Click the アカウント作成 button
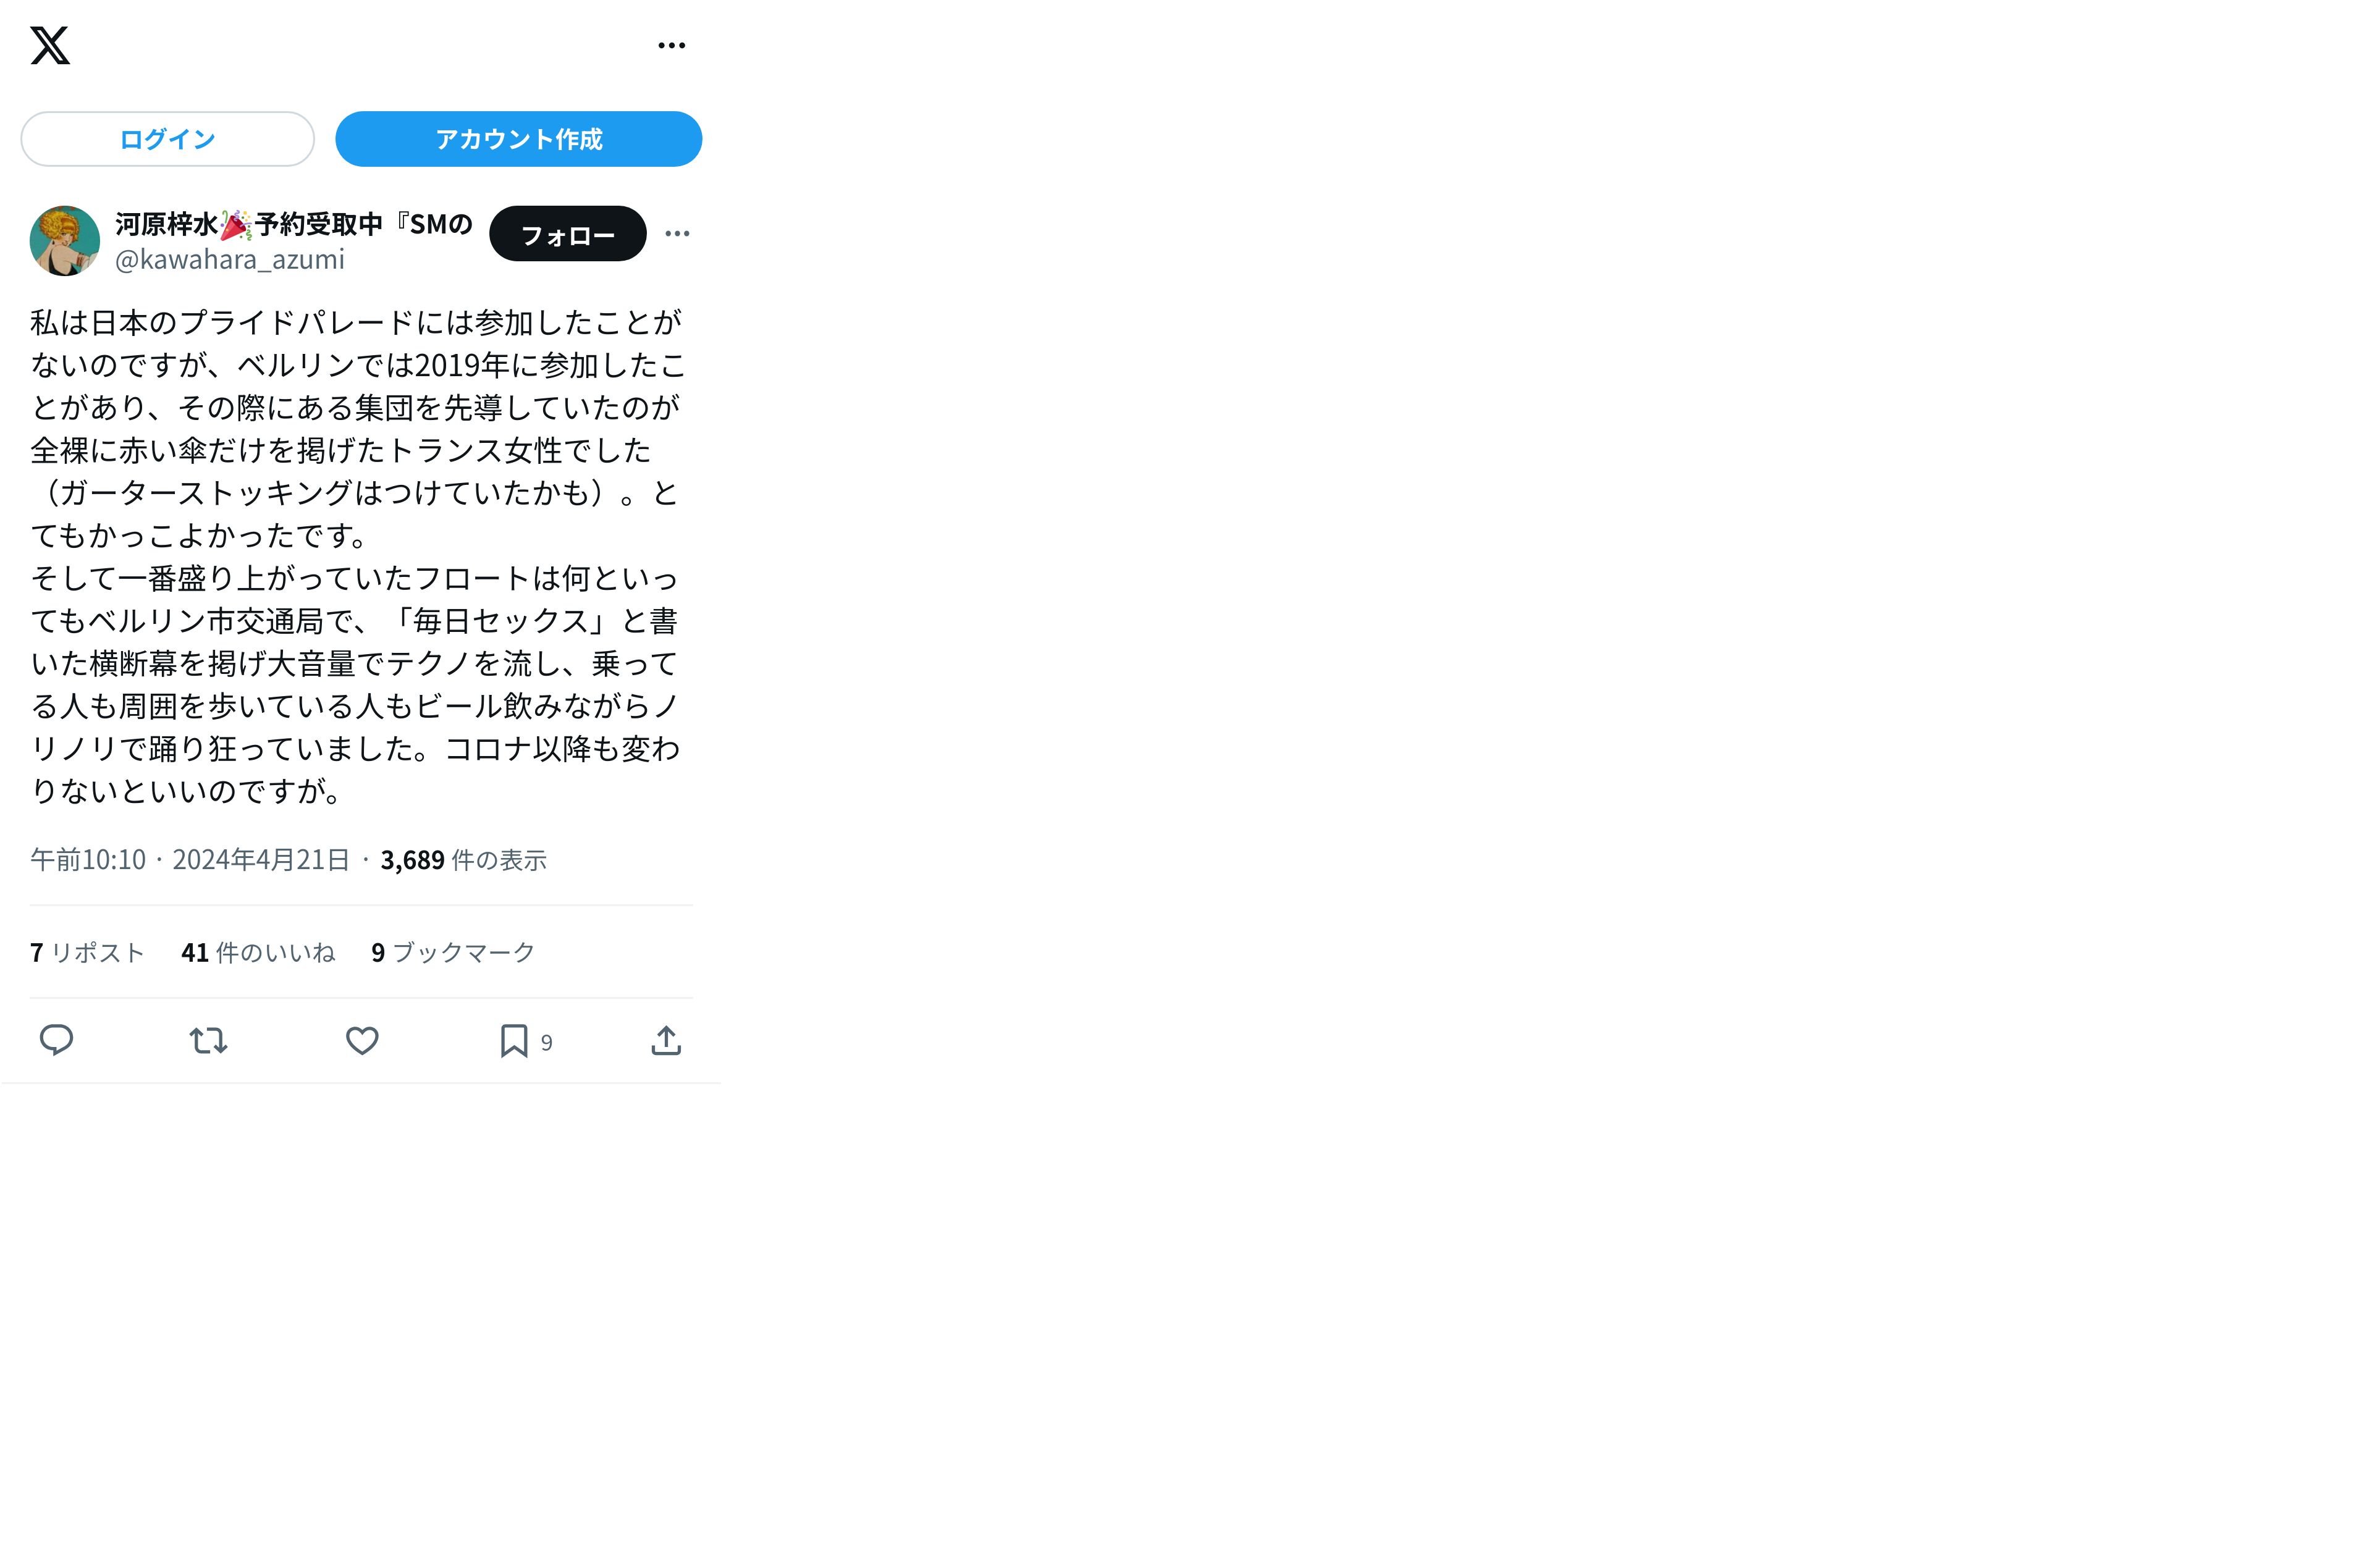2380x1564 pixels. (518, 139)
